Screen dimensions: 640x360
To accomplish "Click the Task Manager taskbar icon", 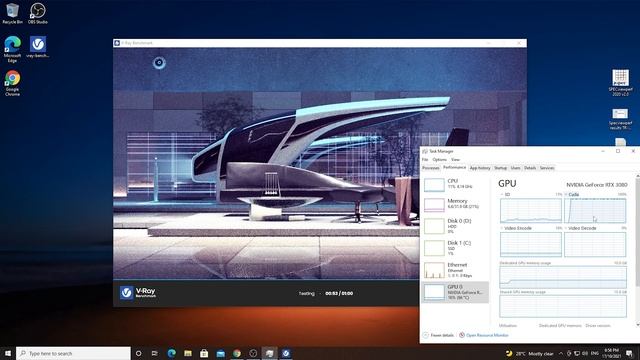I will pyautogui.click(x=269, y=353).
